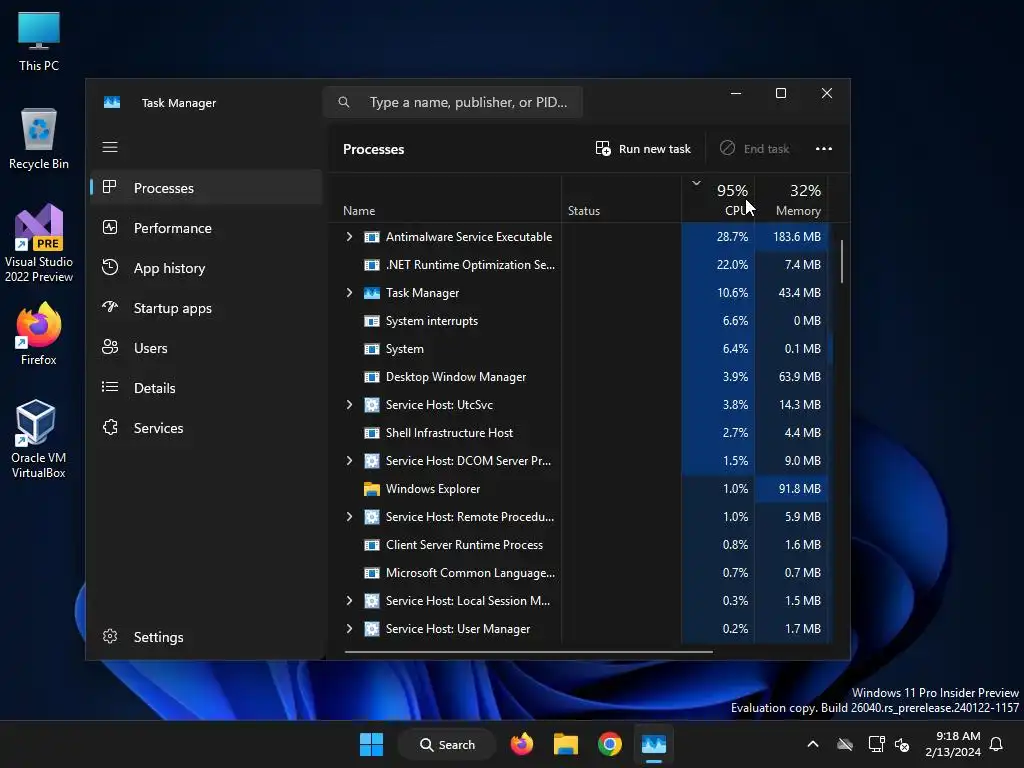Click the Service Host: UtcSvc gear icon
The image size is (1024, 768).
coord(372,405)
